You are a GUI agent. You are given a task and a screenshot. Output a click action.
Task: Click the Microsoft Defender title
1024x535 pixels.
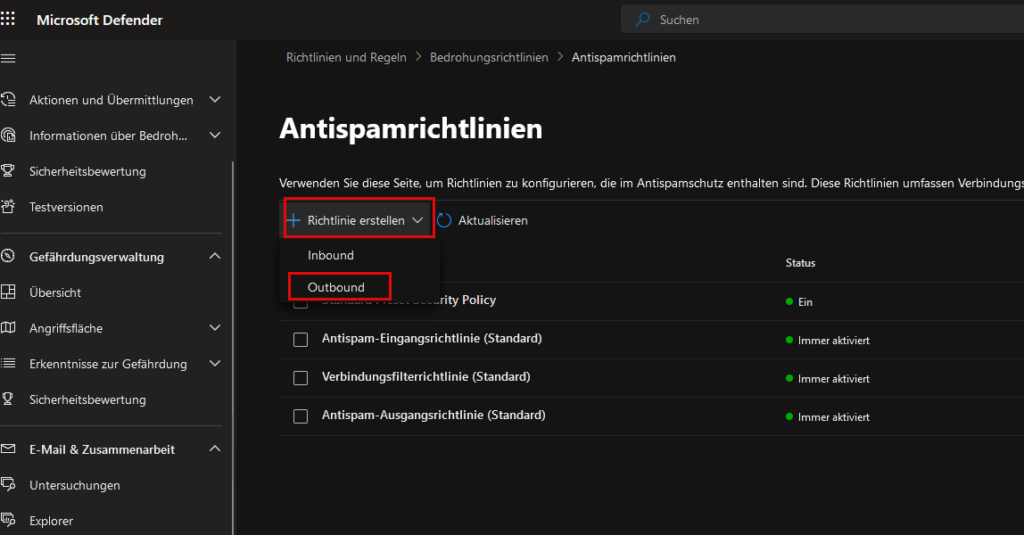click(x=99, y=20)
